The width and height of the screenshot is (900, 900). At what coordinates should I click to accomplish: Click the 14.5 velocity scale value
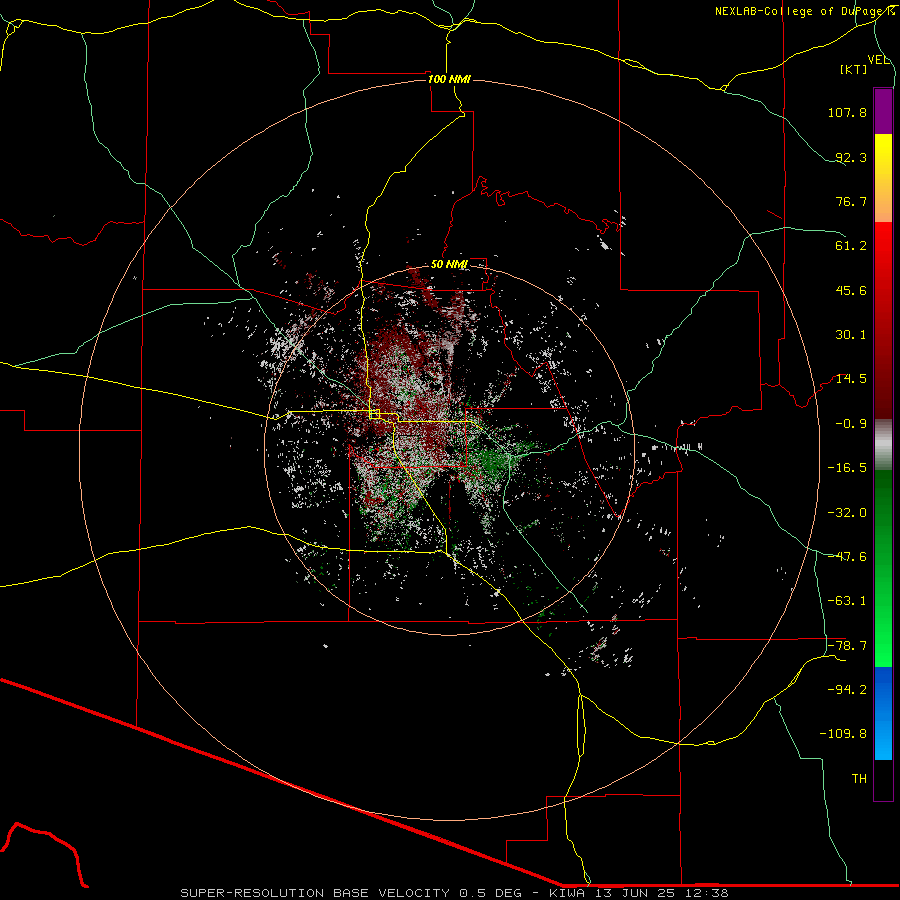851,379
